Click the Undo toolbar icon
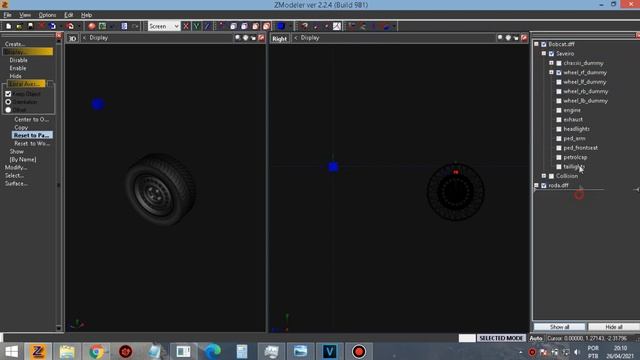 tap(53, 26)
